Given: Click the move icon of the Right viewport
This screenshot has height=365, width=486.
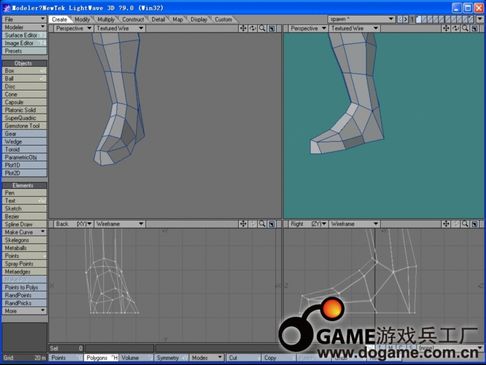Looking at the screenshot, I should point(446,224).
